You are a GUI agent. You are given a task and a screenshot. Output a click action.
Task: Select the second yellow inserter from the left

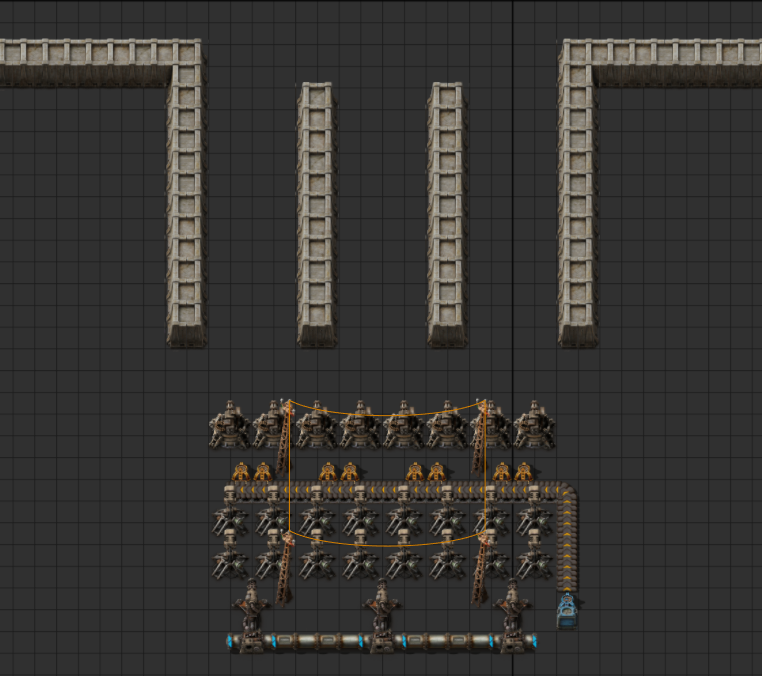point(262,471)
